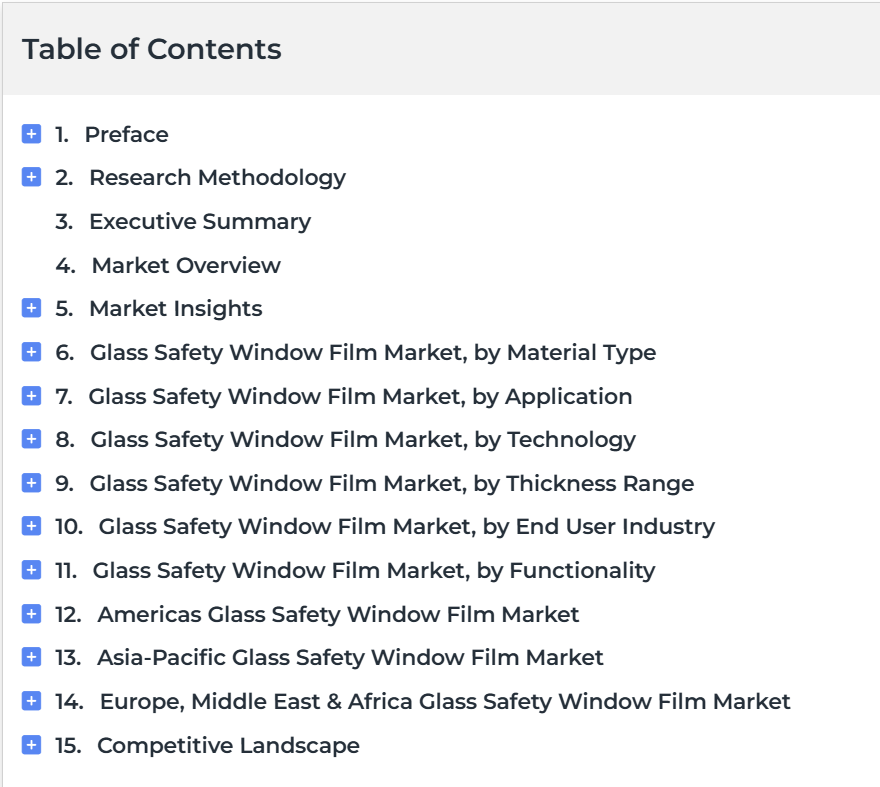
Task: Select the Market Overview entry
Action: click(x=186, y=266)
